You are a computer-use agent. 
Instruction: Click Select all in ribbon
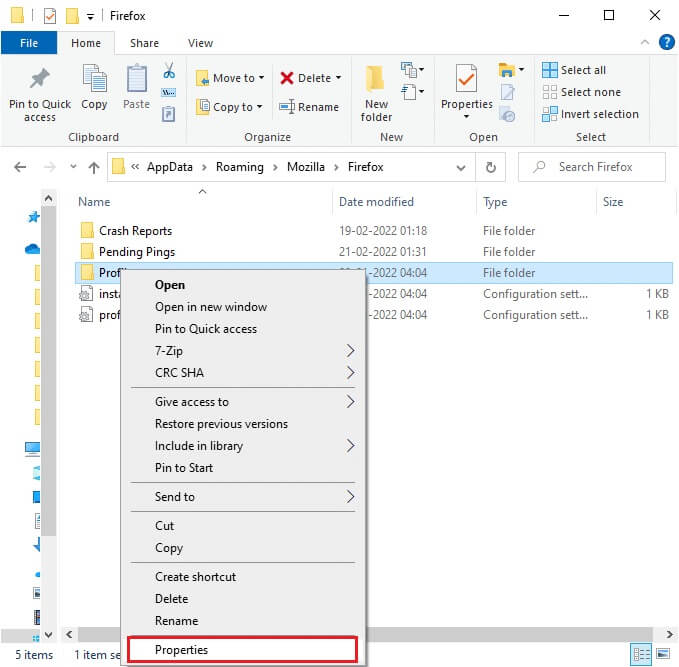pyautogui.click(x=574, y=70)
